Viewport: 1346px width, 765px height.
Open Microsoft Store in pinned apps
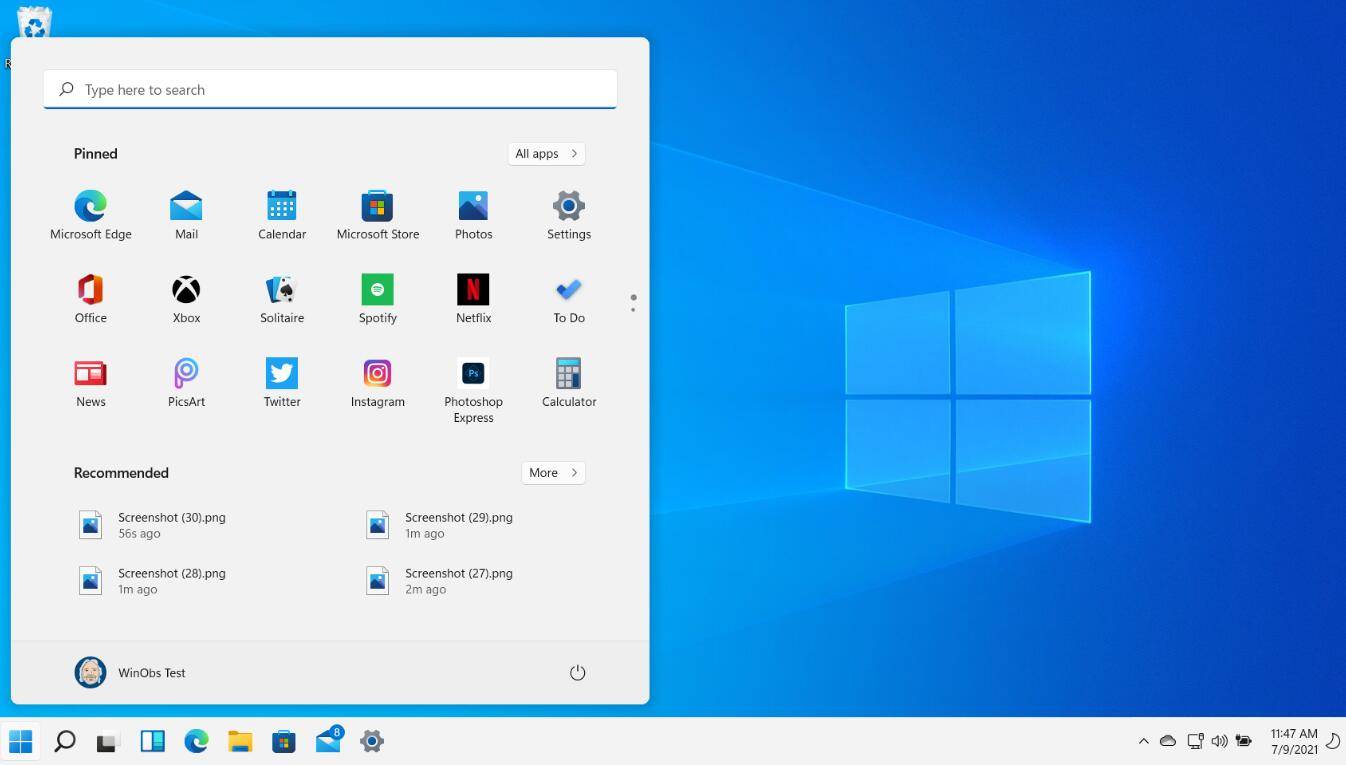377,215
